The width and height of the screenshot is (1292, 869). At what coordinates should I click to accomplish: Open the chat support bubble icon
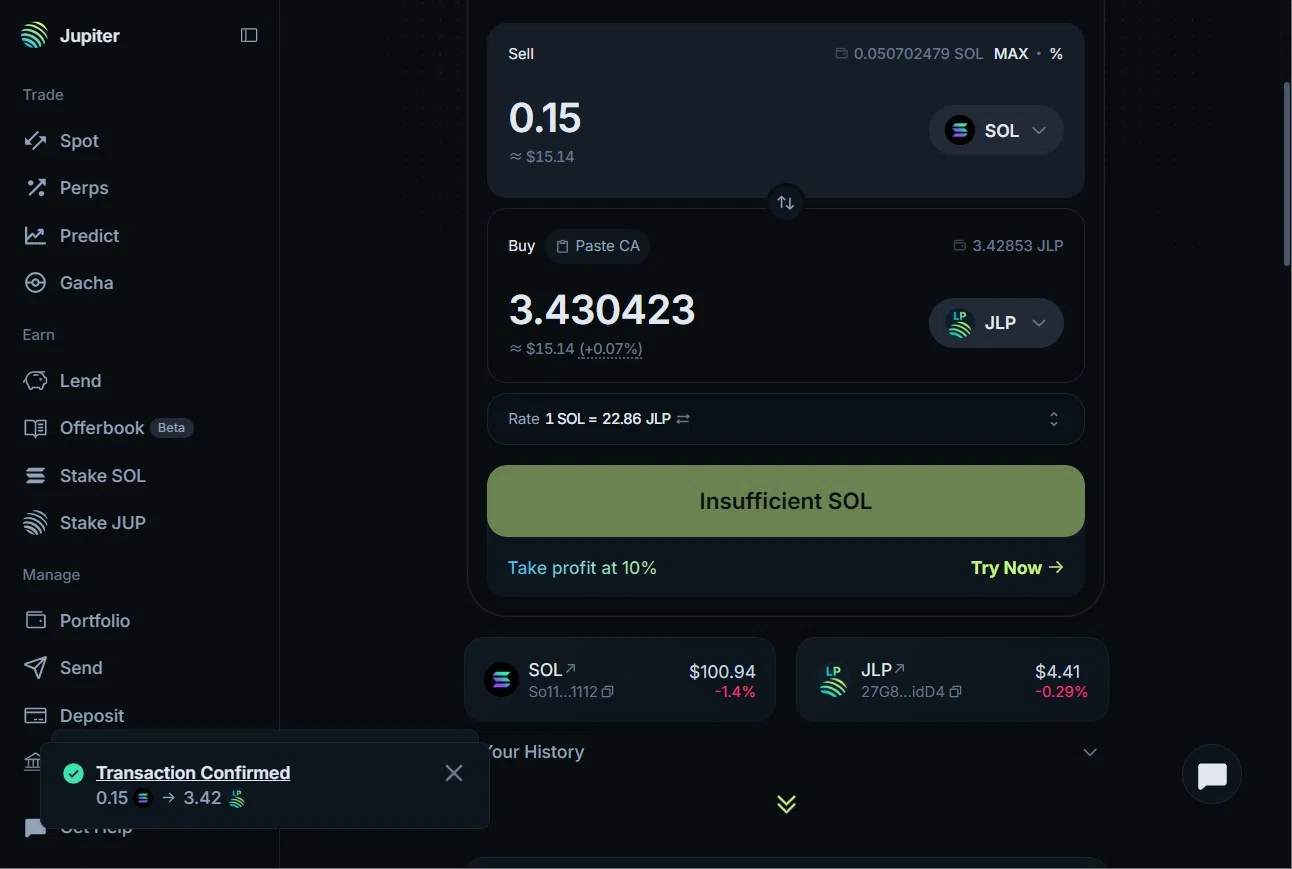click(x=1212, y=775)
